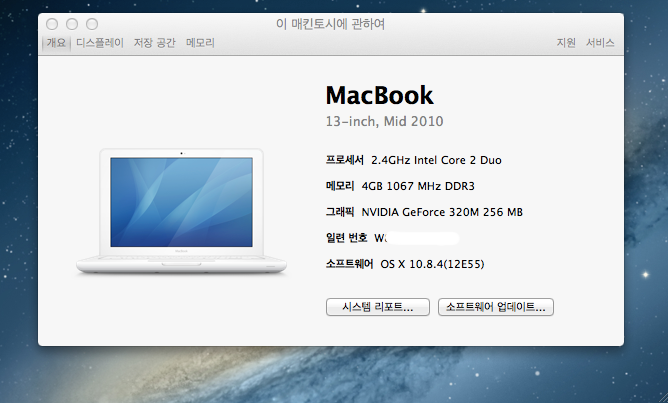Click the green zoom window button

coord(91,23)
